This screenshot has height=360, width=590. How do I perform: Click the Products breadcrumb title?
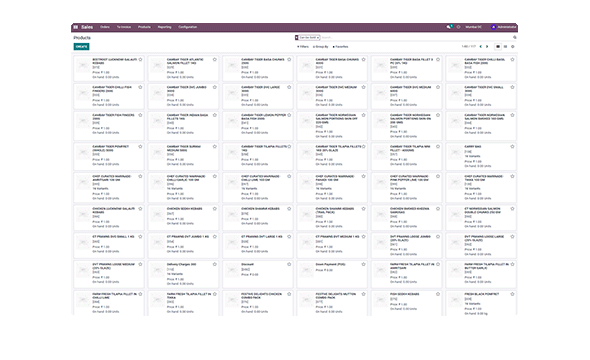82,38
